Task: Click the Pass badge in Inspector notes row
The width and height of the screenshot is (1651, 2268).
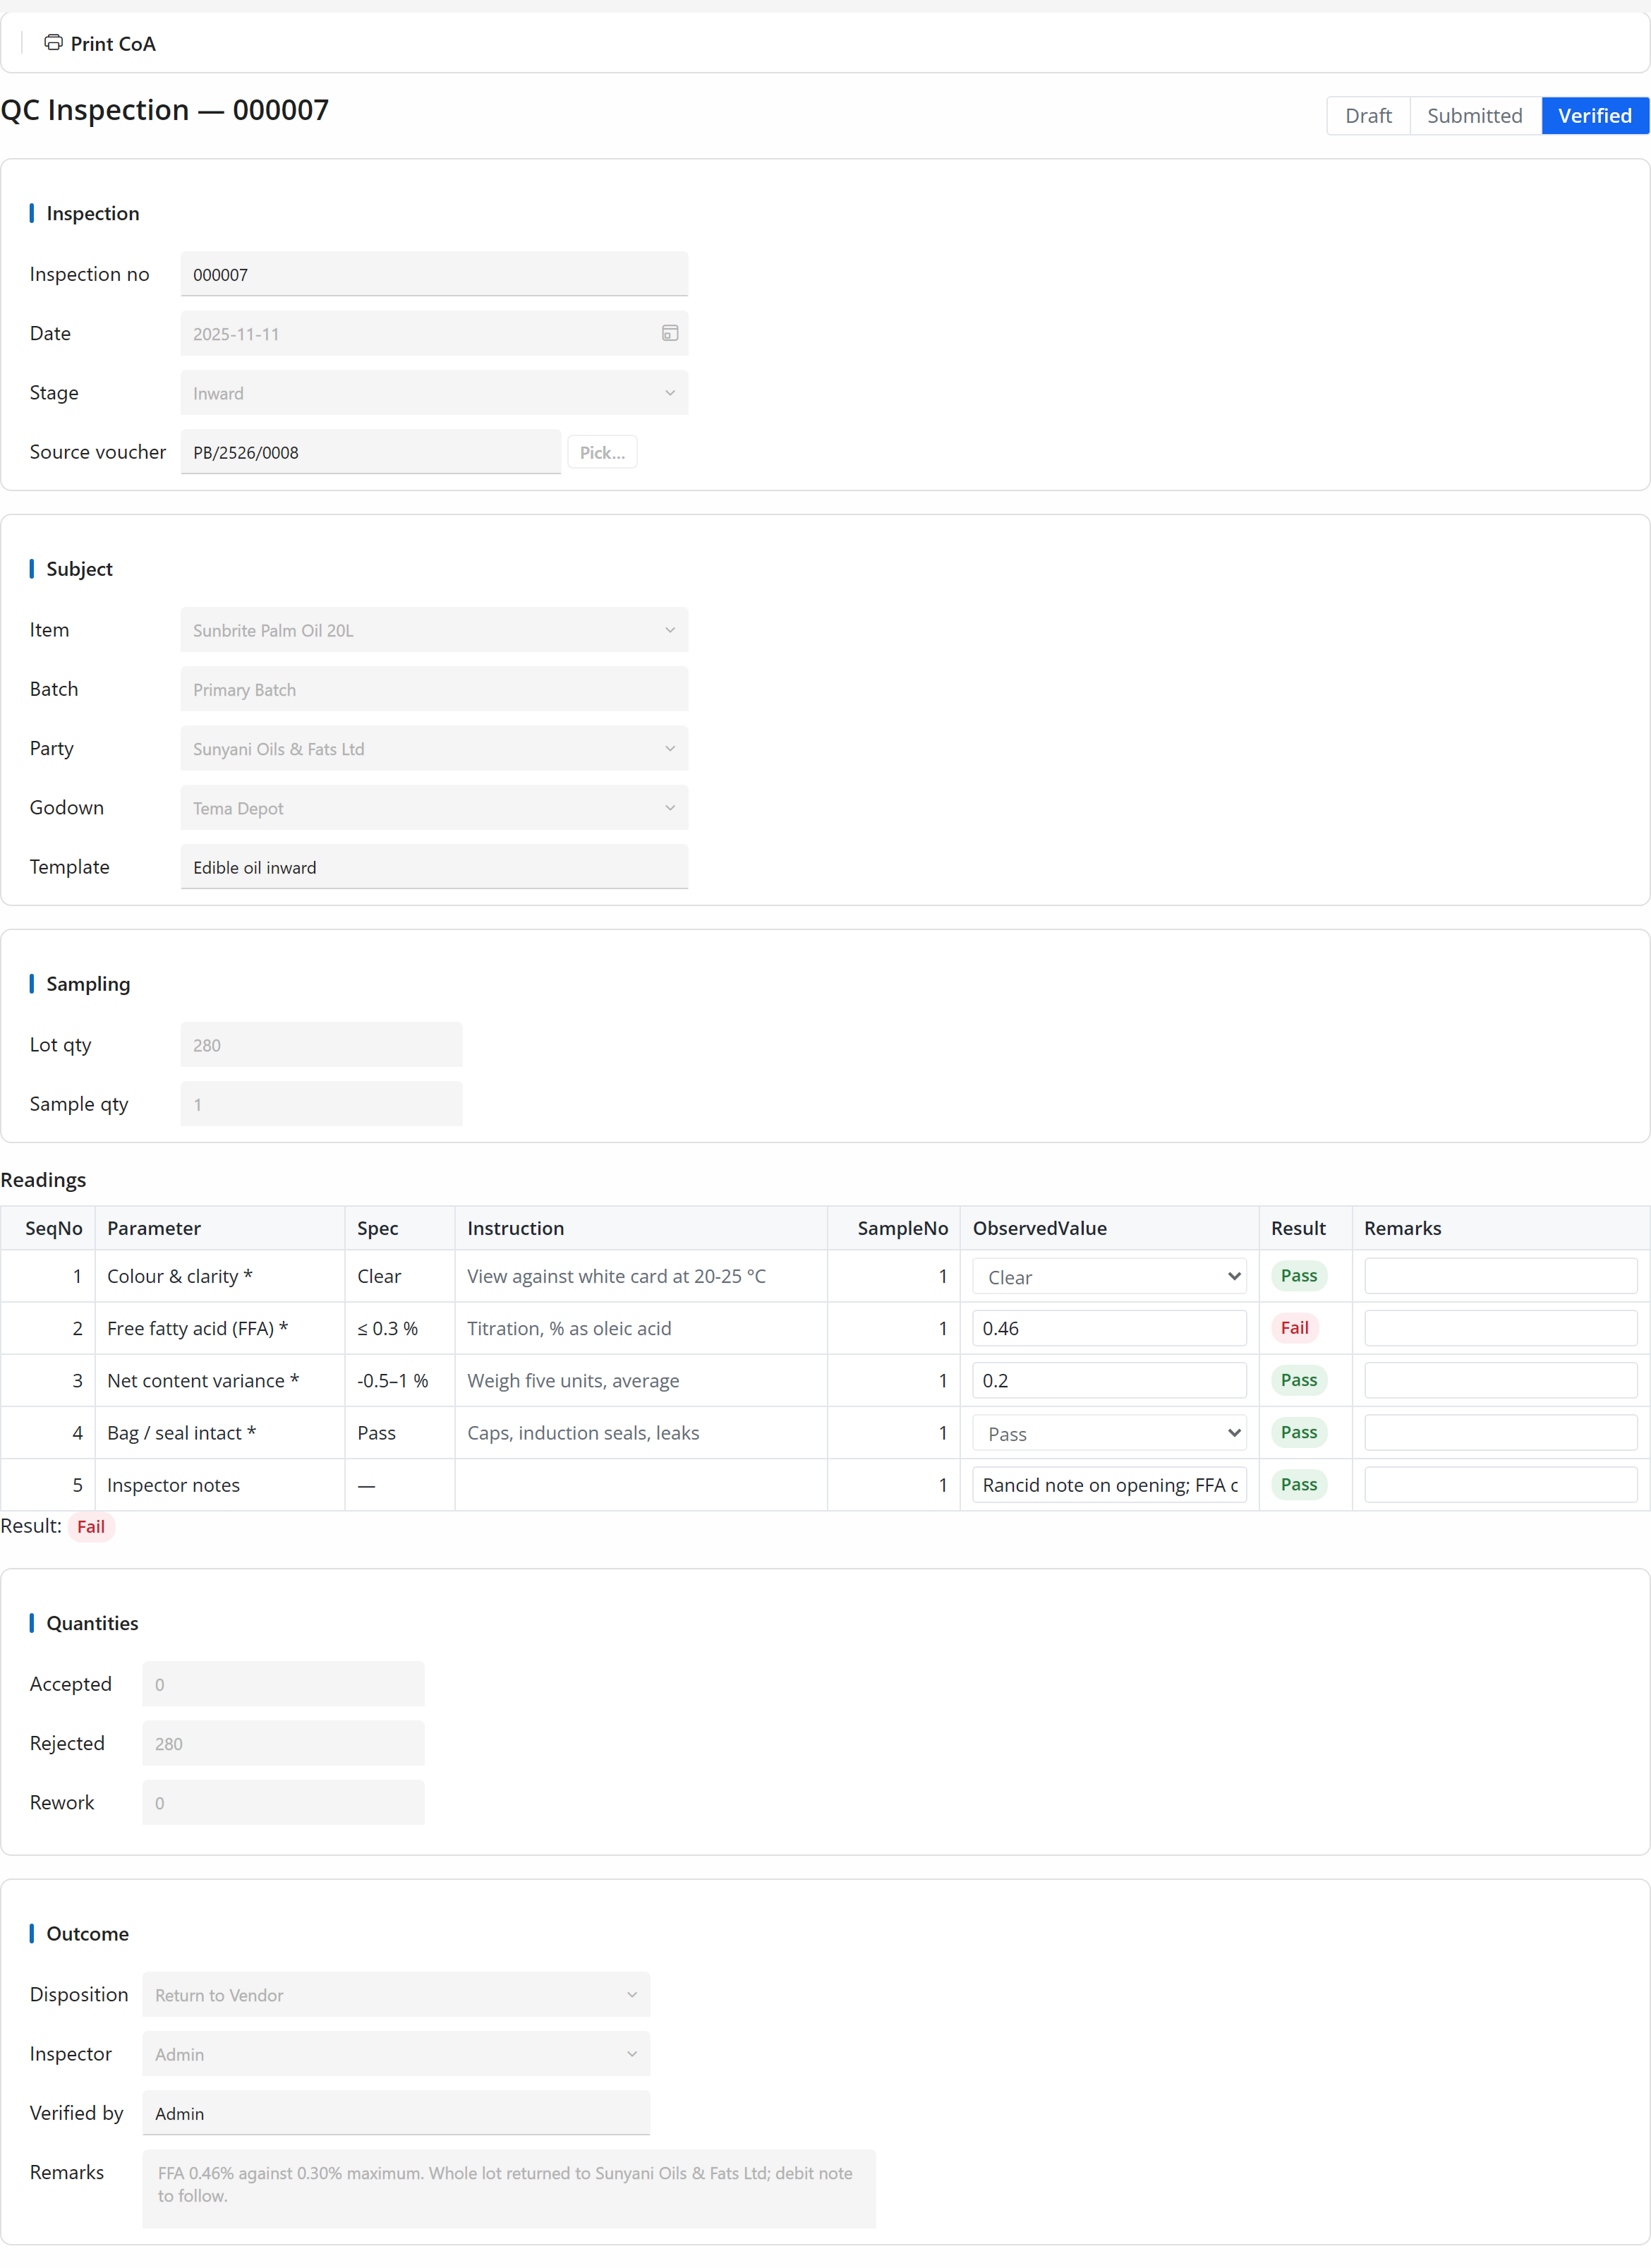Action: 1298,1485
